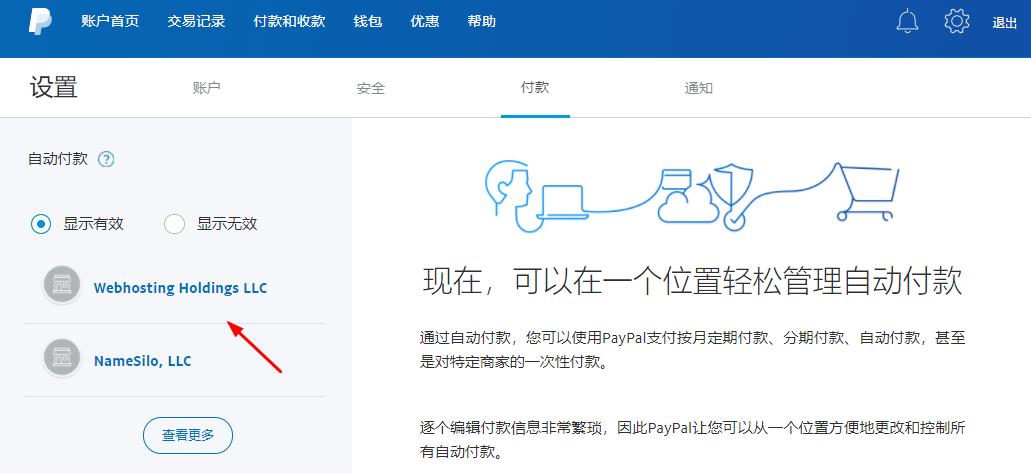
Task: Open the notifications bell icon
Action: 907,22
